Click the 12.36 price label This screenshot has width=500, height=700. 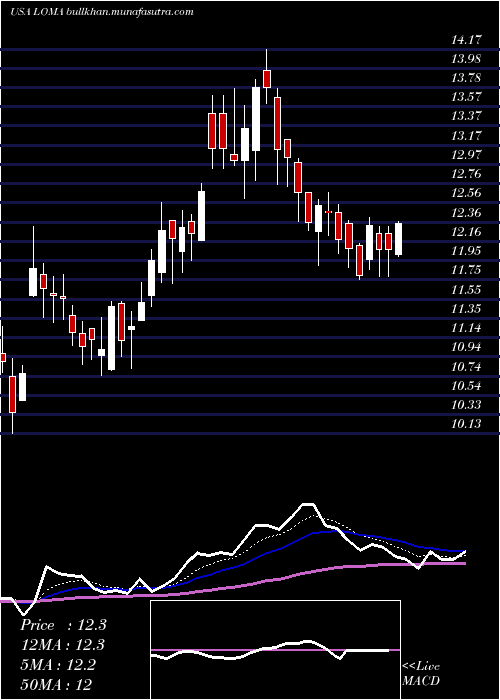[x=466, y=212]
